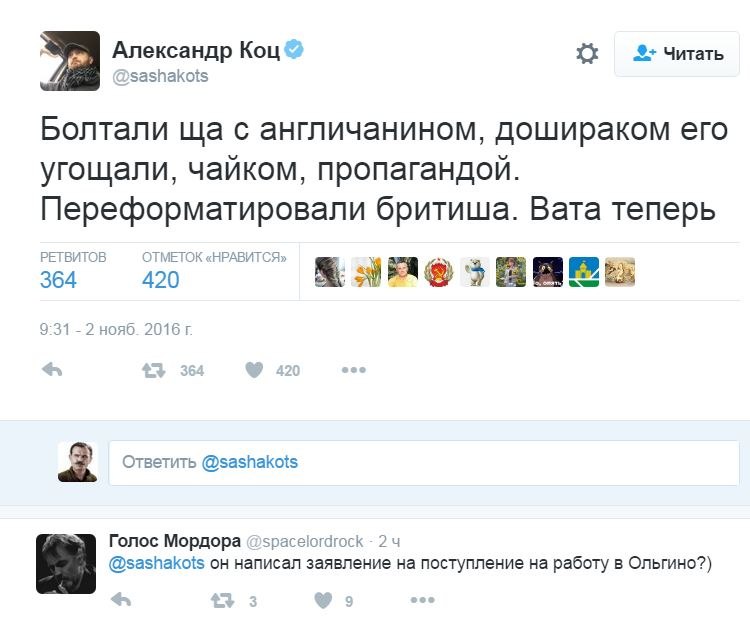Open the tweet timestamp 9:31 - 2 нояб. 2016
Image resolution: width=750 pixels, height=623 pixels.
click(116, 327)
